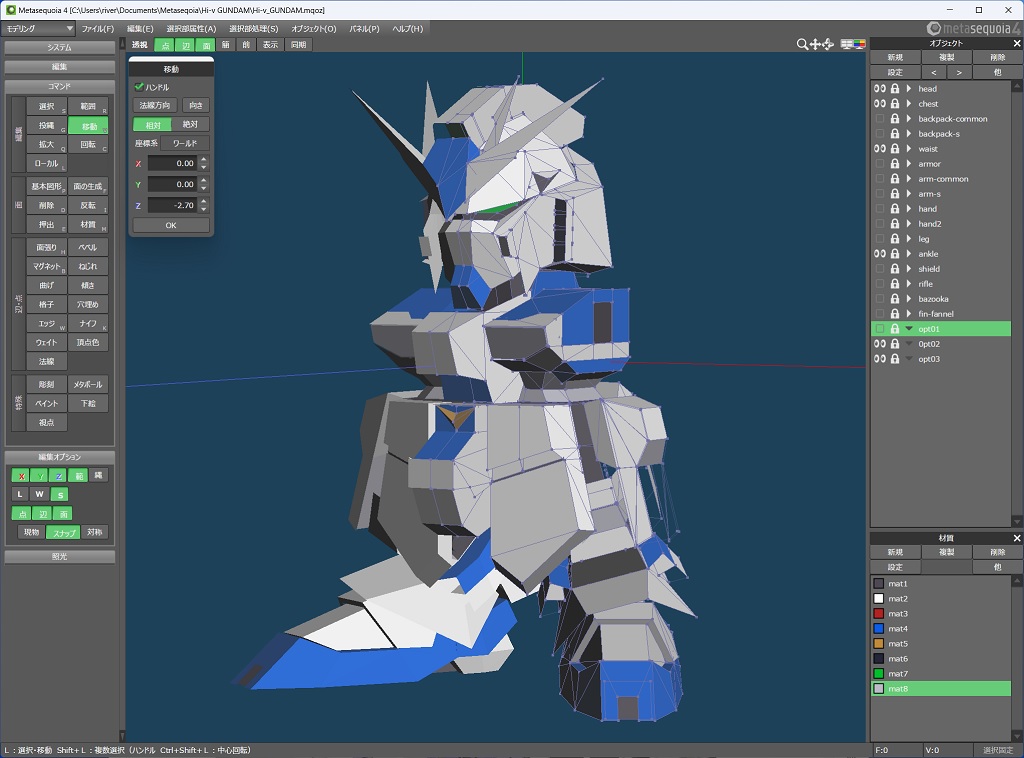Hide the chest object via eye icon
The image size is (1024, 758).
click(x=880, y=104)
